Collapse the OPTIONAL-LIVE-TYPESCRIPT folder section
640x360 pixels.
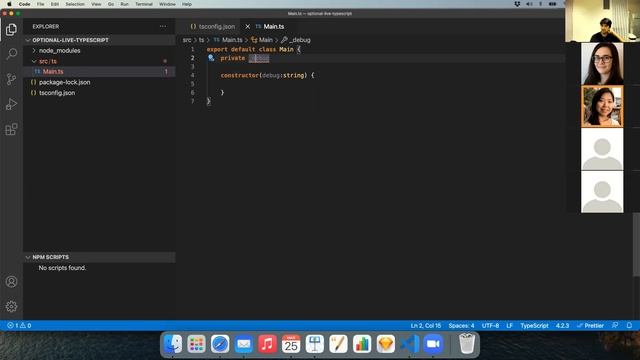[100, 40]
